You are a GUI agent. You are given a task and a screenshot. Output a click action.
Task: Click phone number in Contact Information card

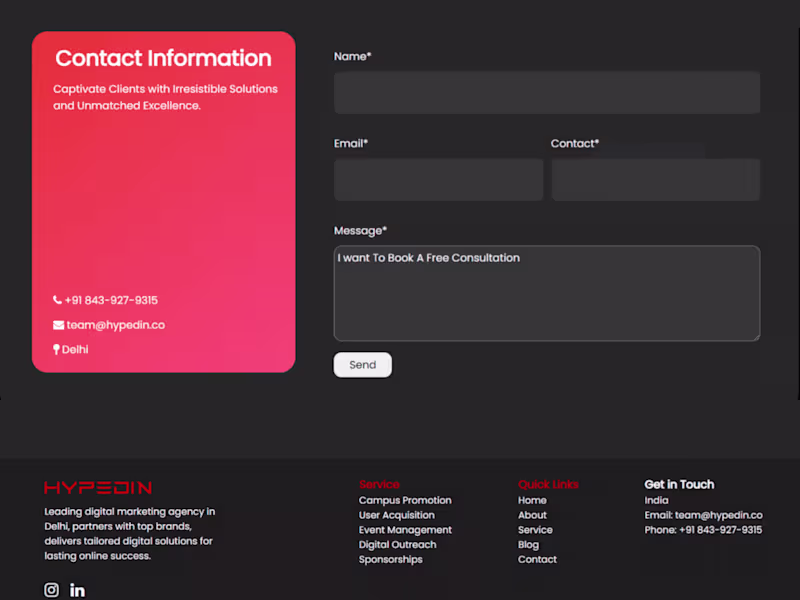click(x=111, y=300)
